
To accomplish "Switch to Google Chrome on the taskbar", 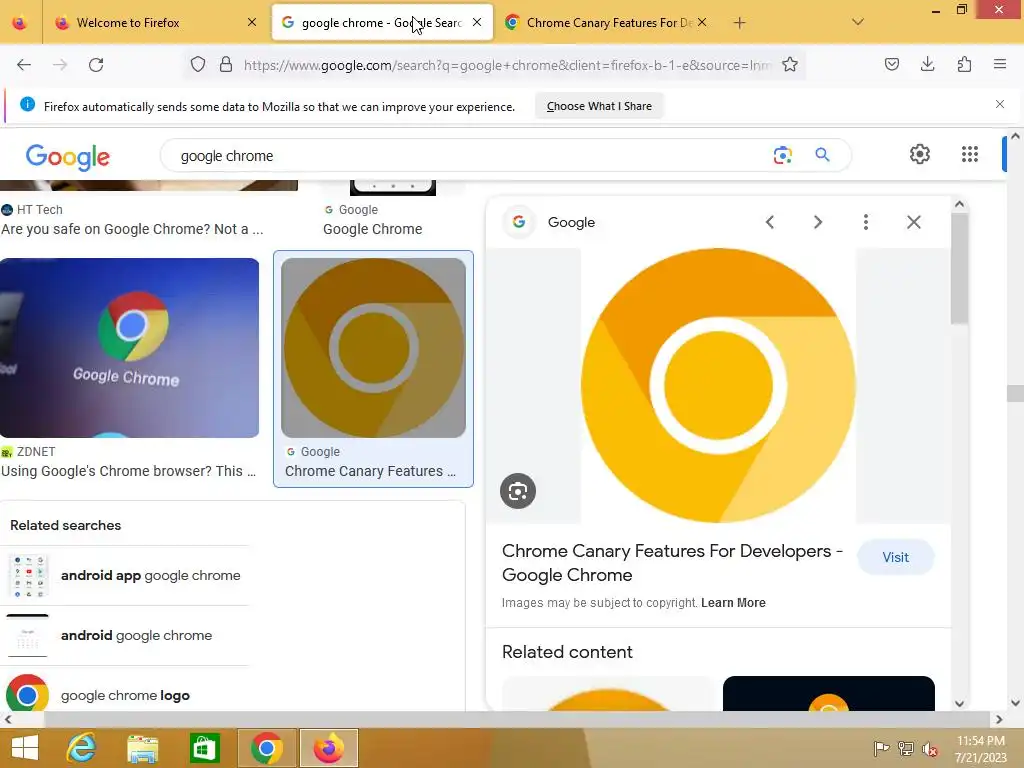I will point(266,748).
